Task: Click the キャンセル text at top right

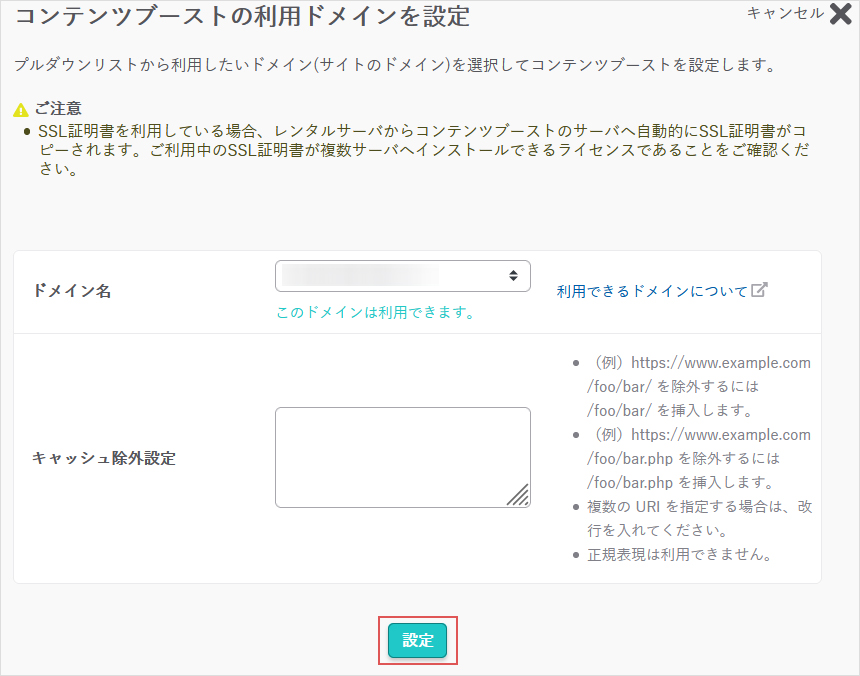Action: pos(785,13)
